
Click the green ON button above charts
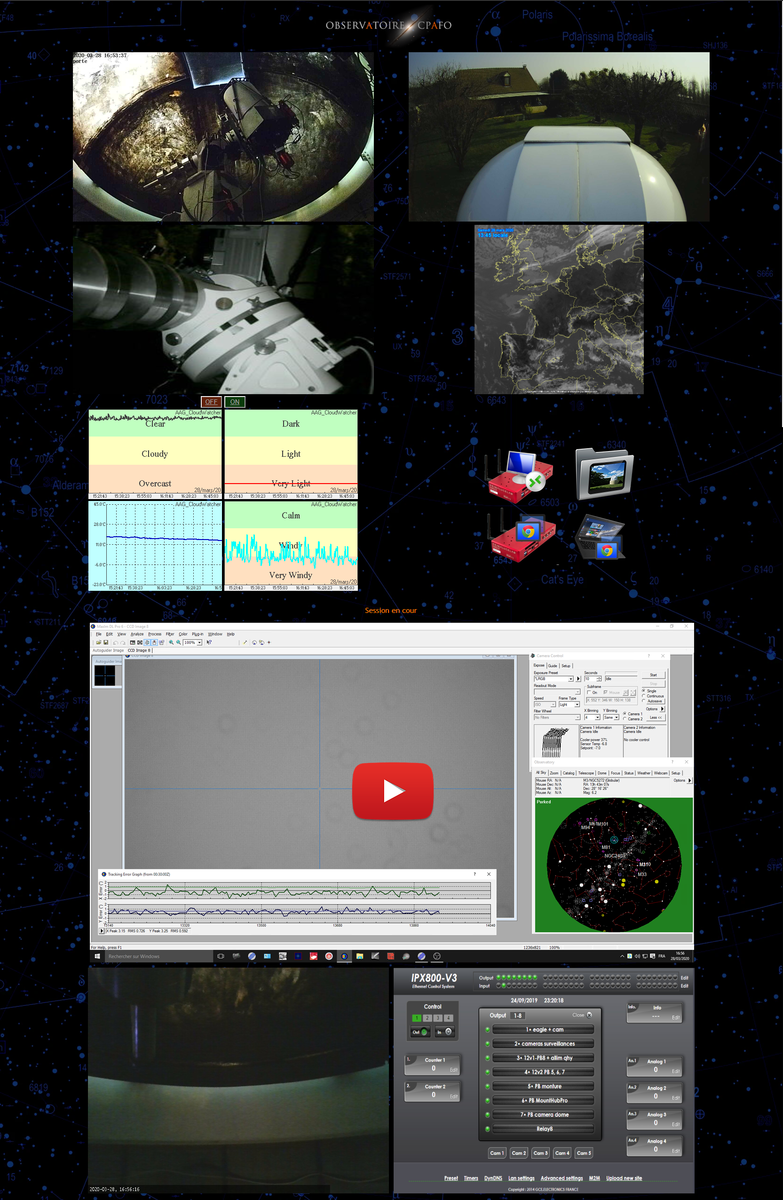(234, 402)
